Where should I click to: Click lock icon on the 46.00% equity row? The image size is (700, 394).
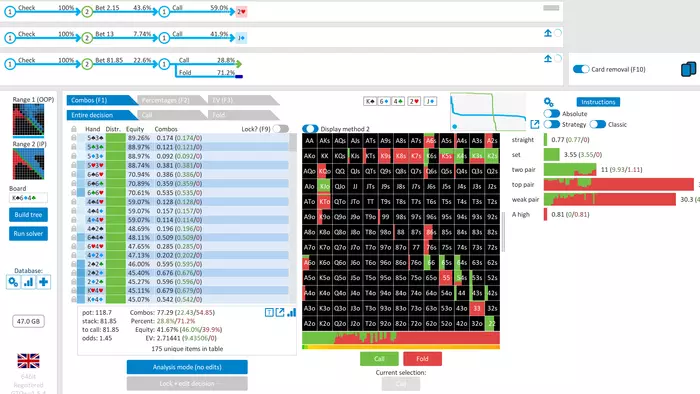(74, 264)
